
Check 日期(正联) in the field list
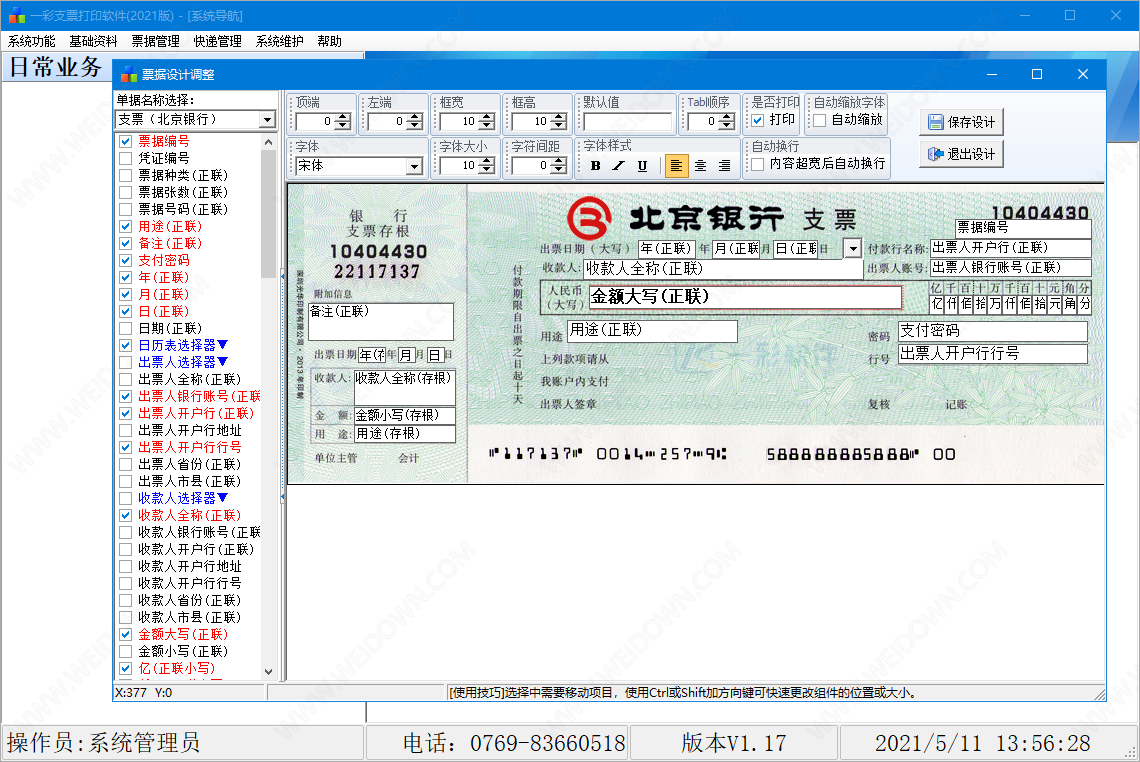126,329
